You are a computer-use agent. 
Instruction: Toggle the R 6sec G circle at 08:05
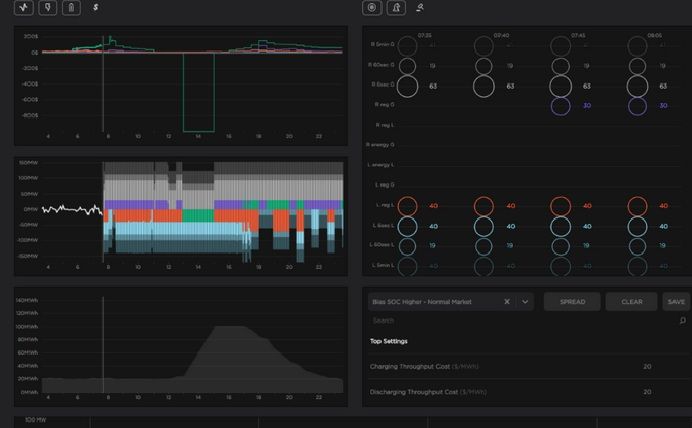[x=637, y=66]
